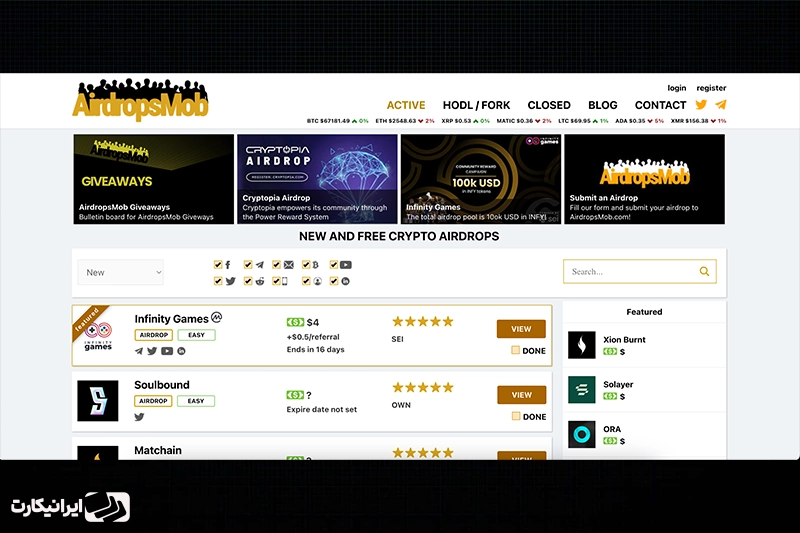800x533 pixels.
Task: Click the login link
Action: click(x=677, y=88)
